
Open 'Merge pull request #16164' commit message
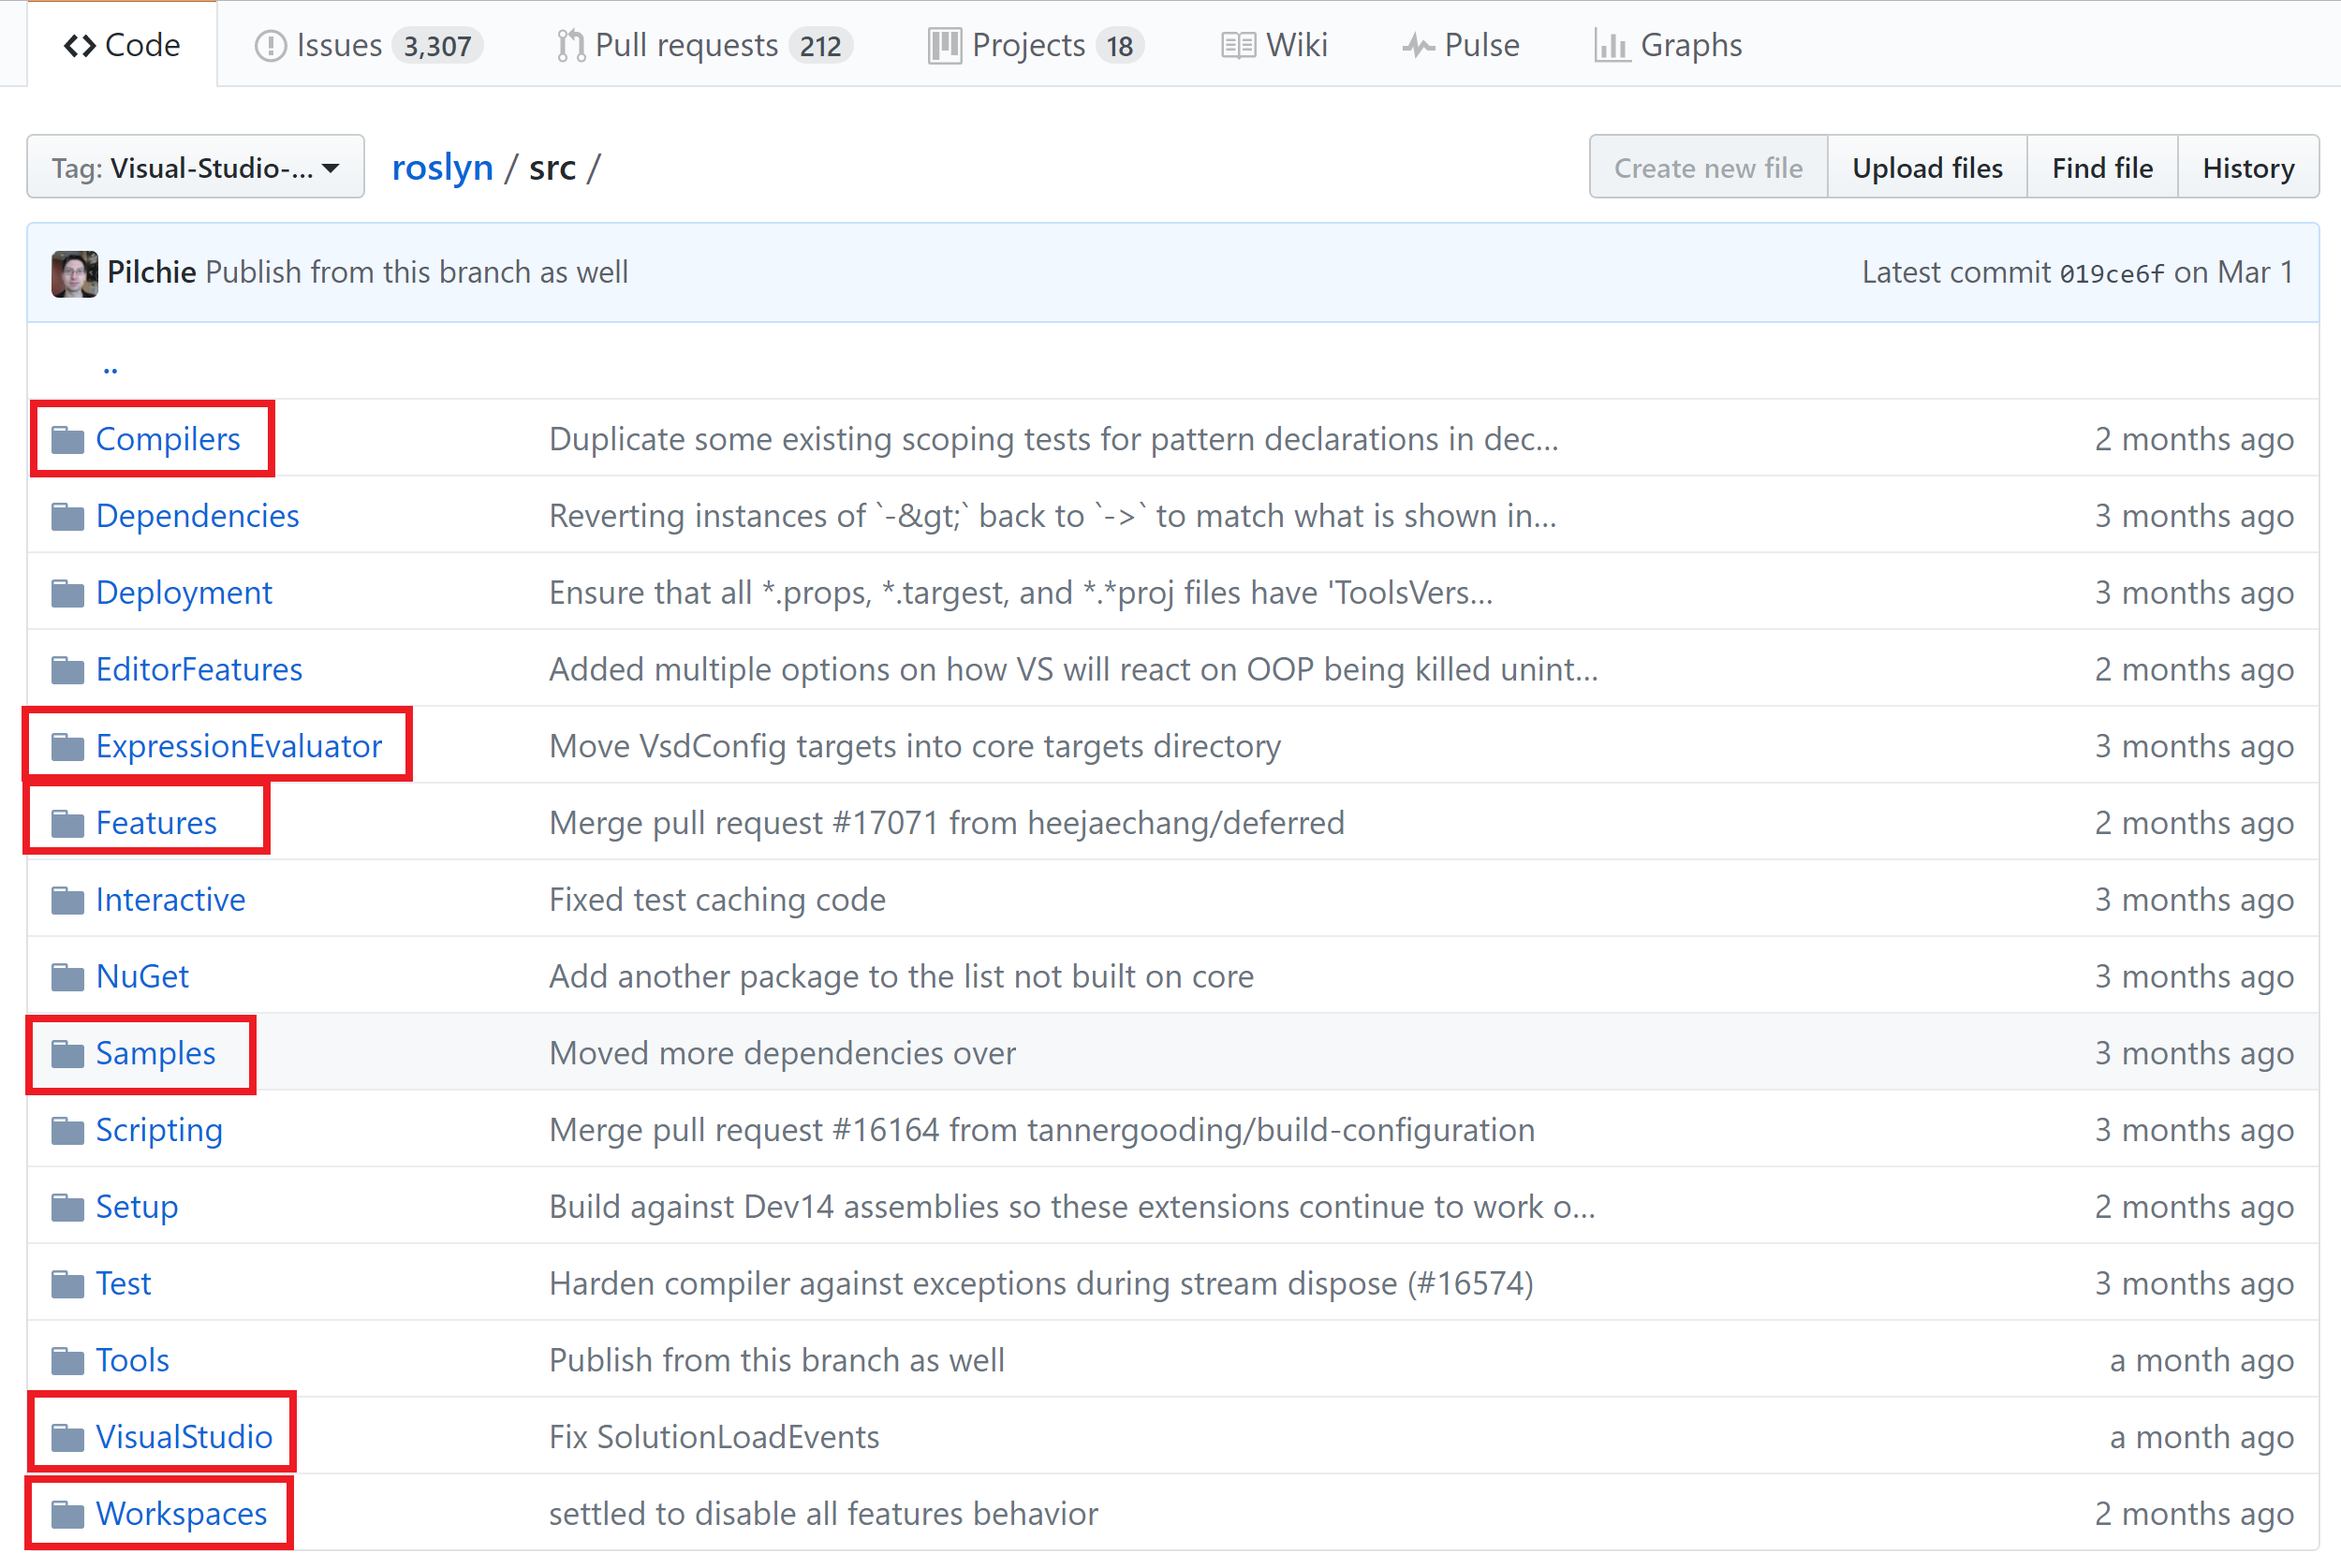[x=1042, y=1130]
